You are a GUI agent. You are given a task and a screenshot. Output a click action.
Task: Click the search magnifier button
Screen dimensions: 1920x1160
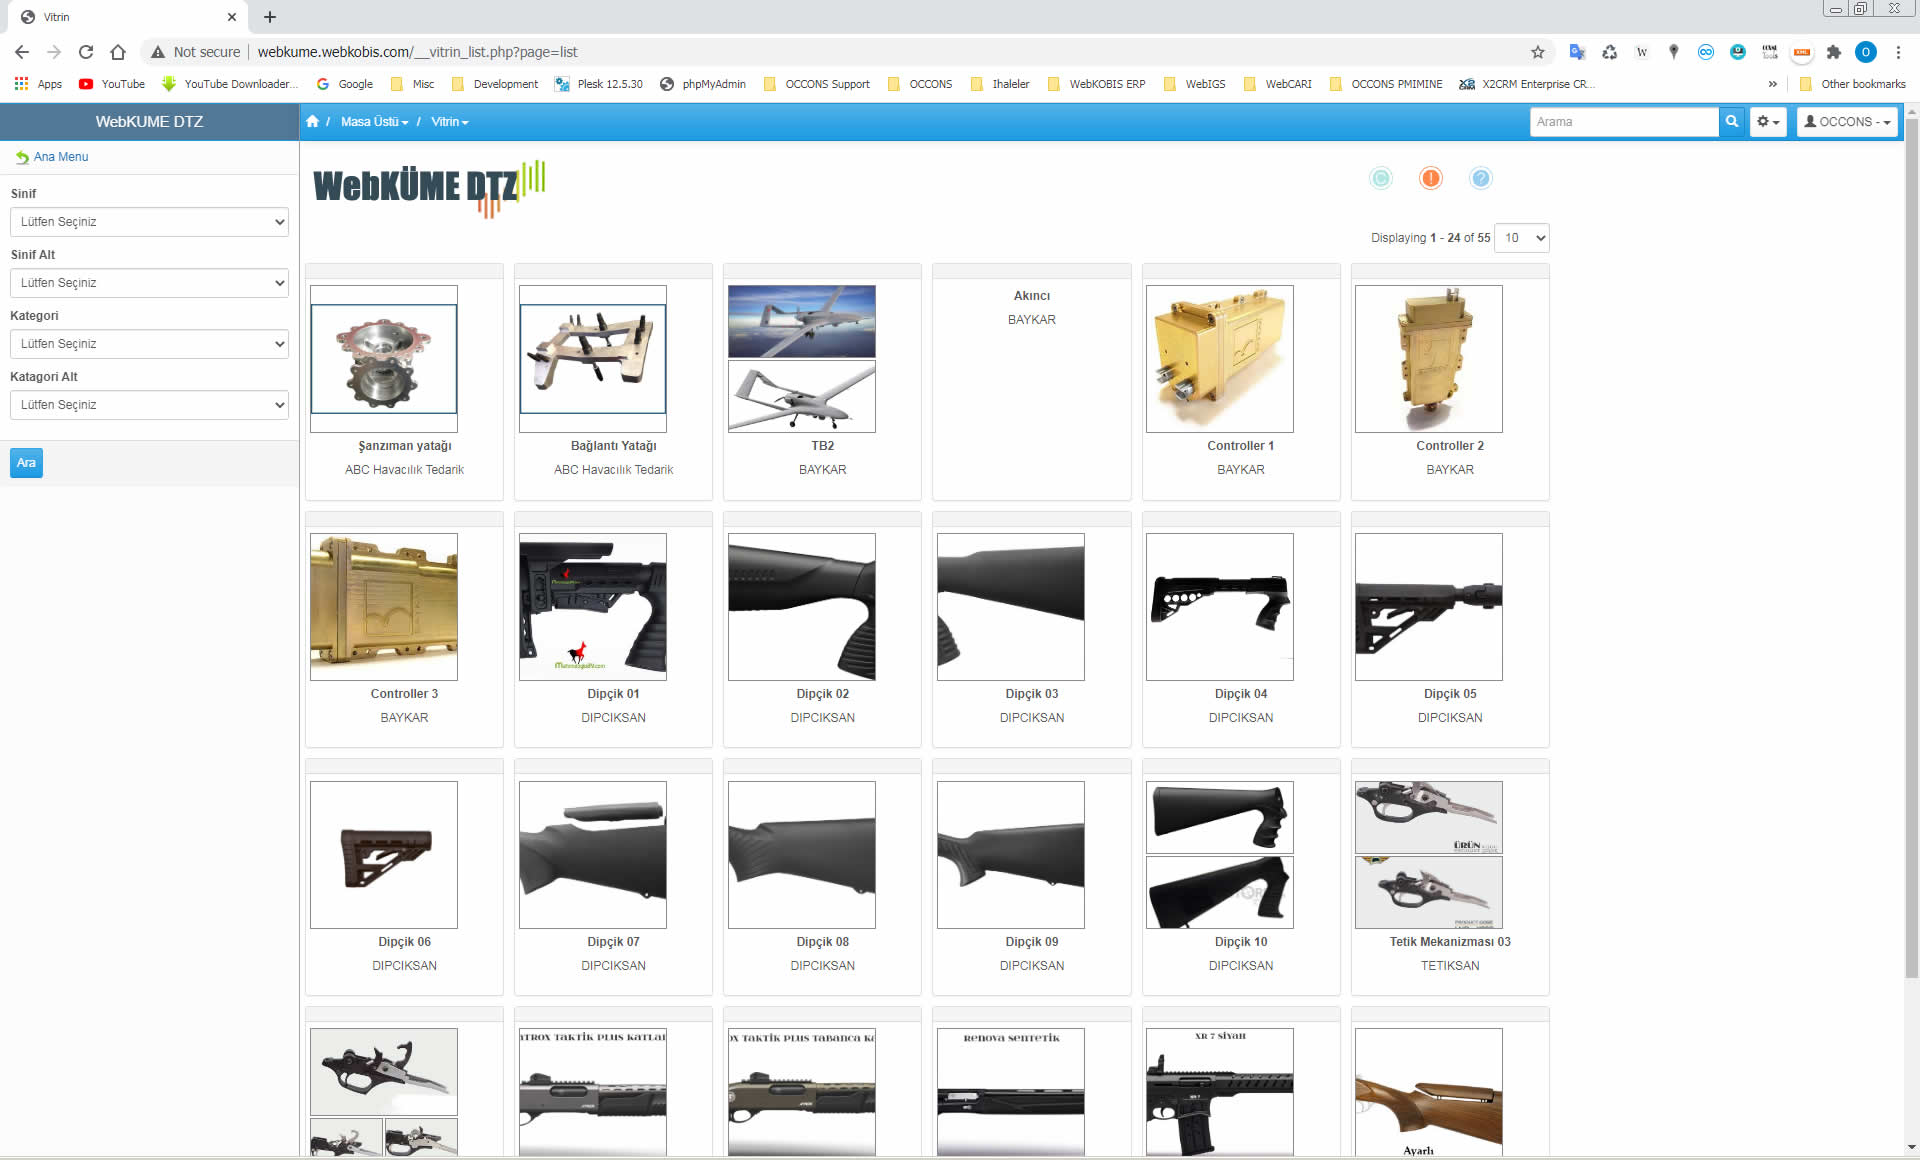(x=1731, y=121)
